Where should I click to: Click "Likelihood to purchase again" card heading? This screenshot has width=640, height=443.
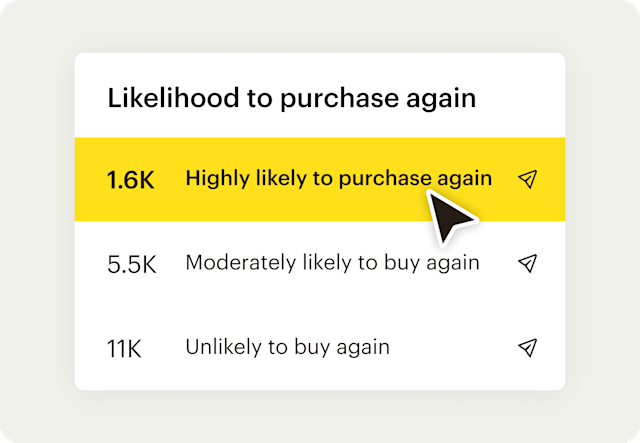point(291,99)
